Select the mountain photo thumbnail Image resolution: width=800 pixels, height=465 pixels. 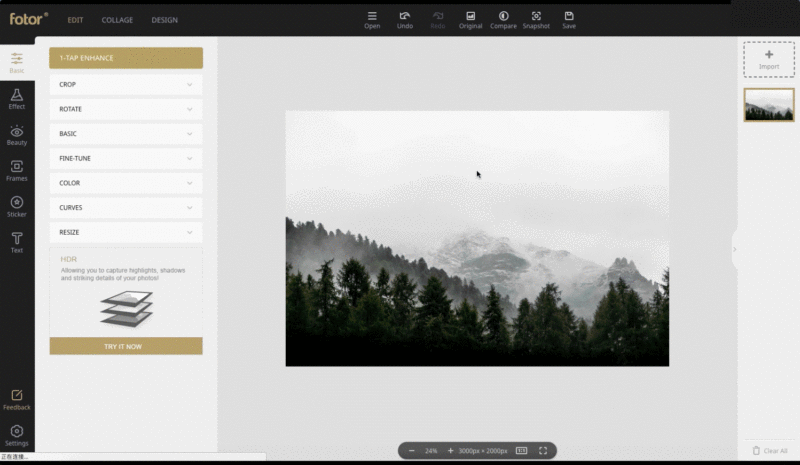769,105
